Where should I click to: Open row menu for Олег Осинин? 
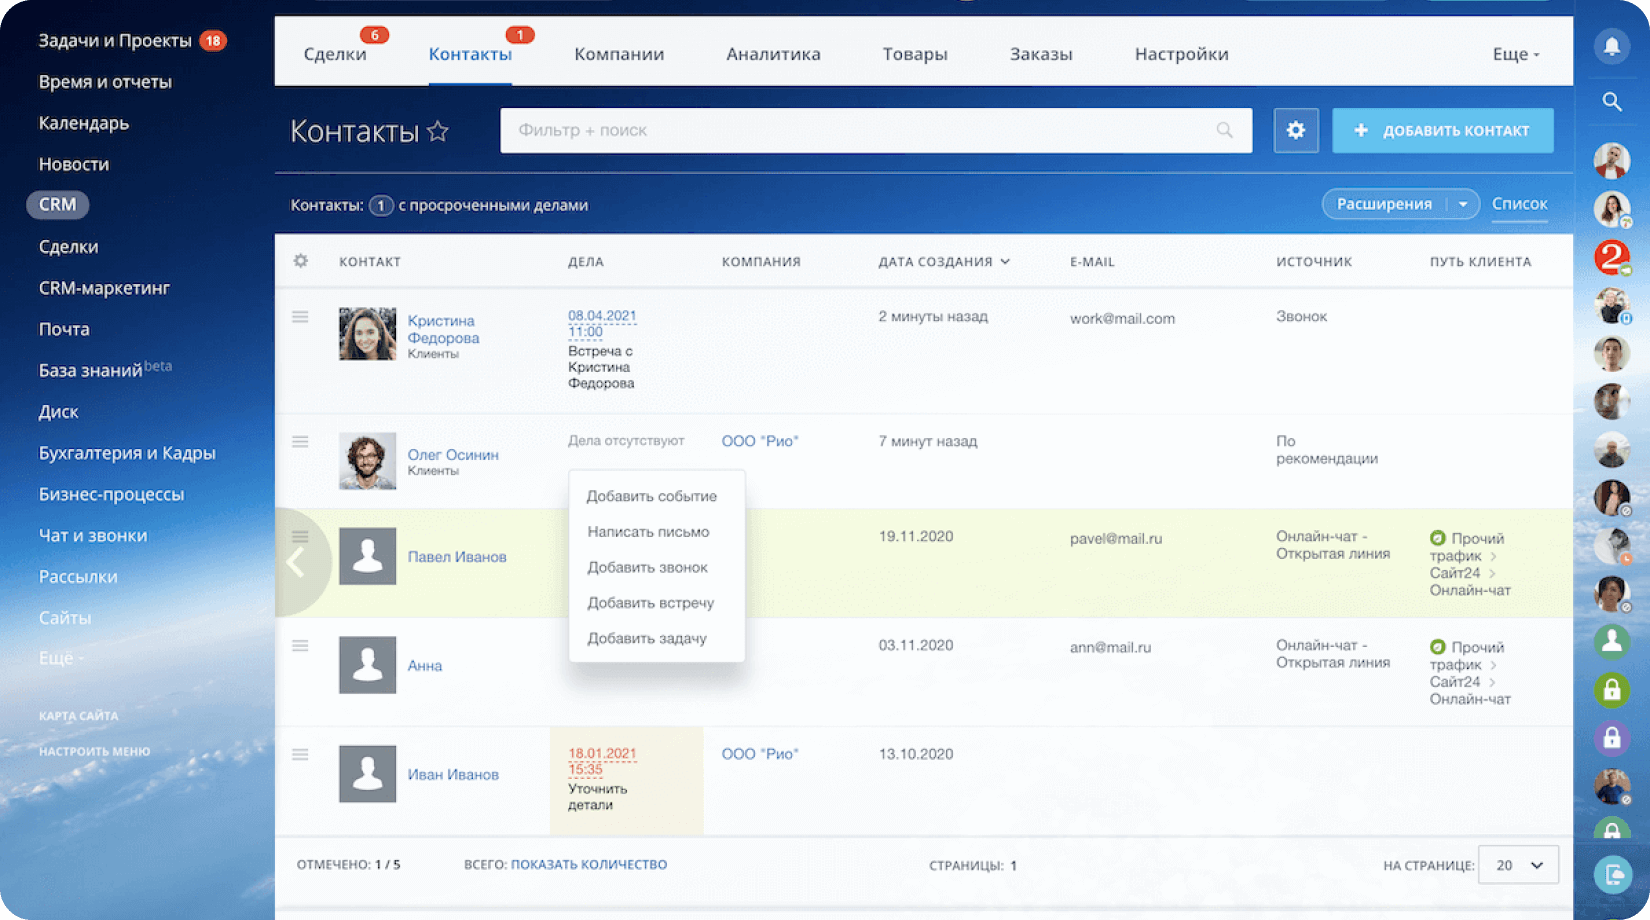pos(300,441)
